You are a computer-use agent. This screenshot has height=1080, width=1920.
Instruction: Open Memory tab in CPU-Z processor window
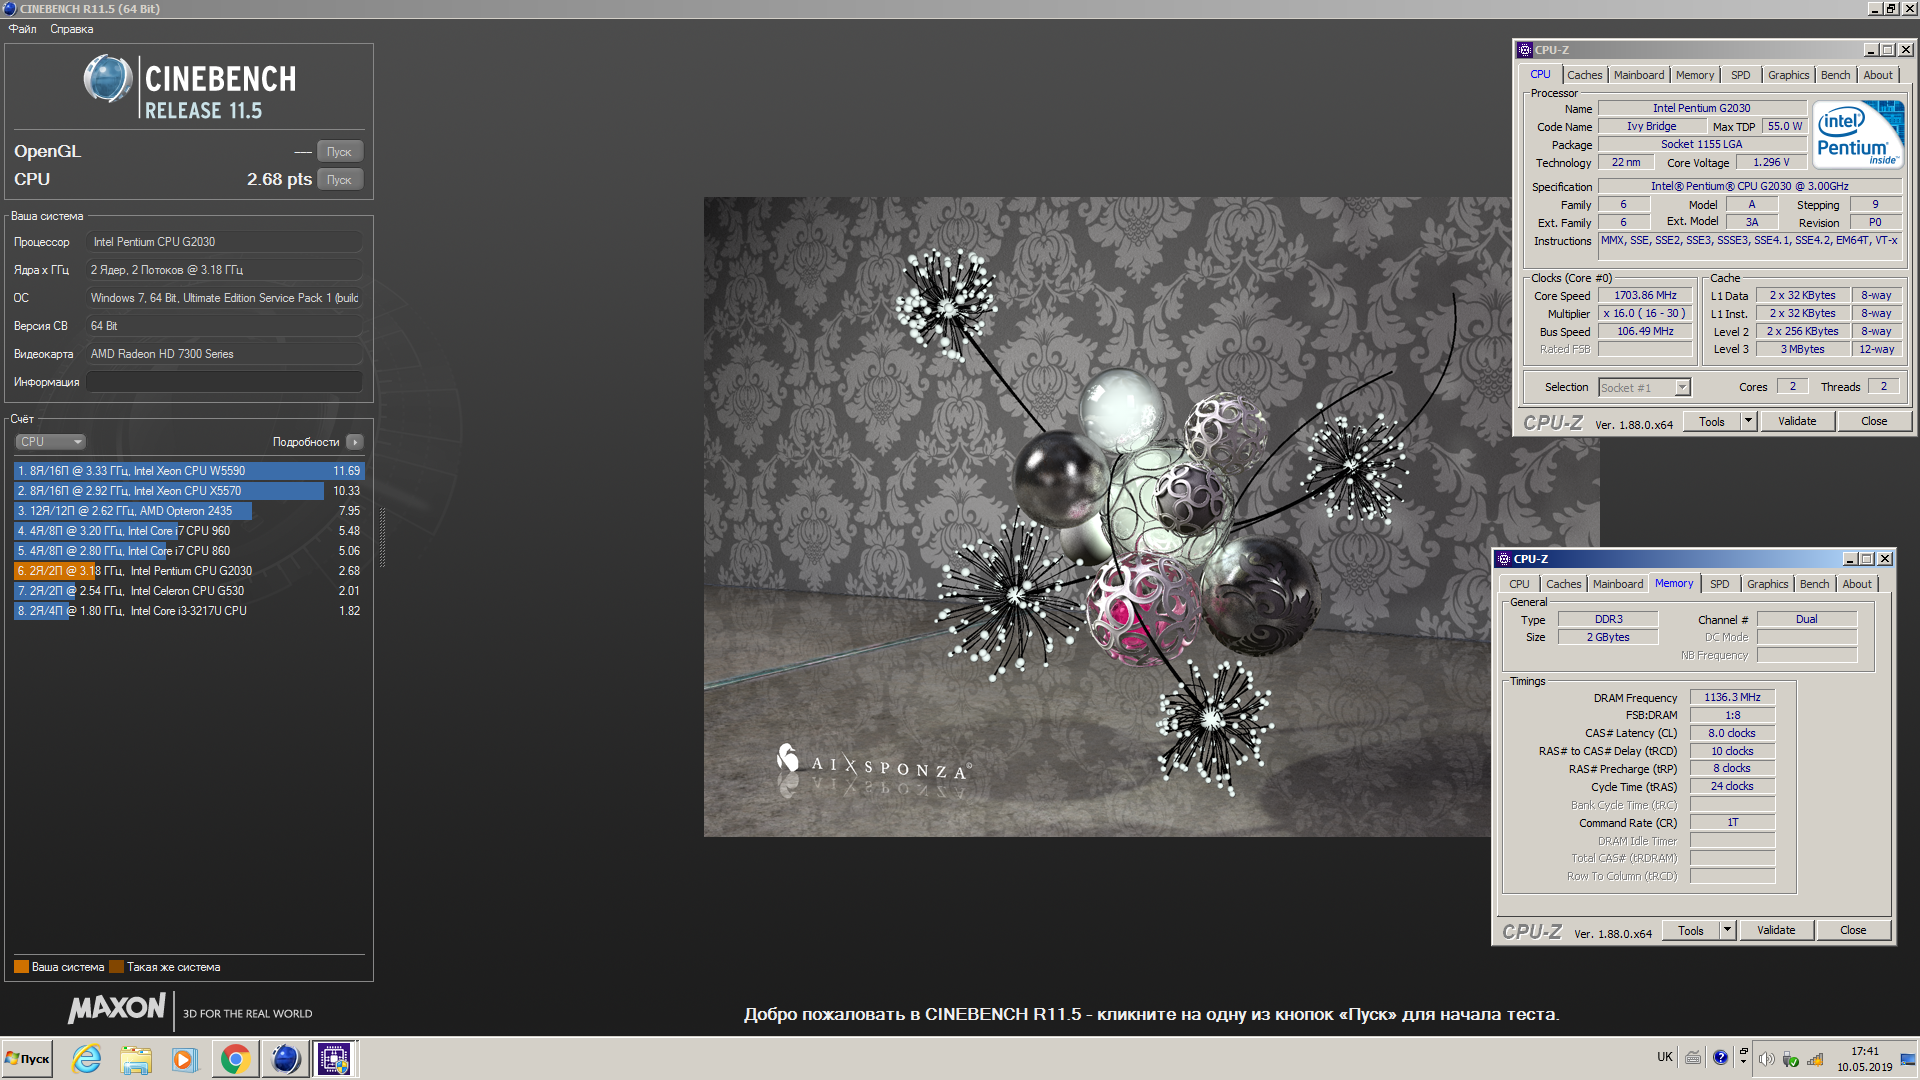coord(1695,75)
